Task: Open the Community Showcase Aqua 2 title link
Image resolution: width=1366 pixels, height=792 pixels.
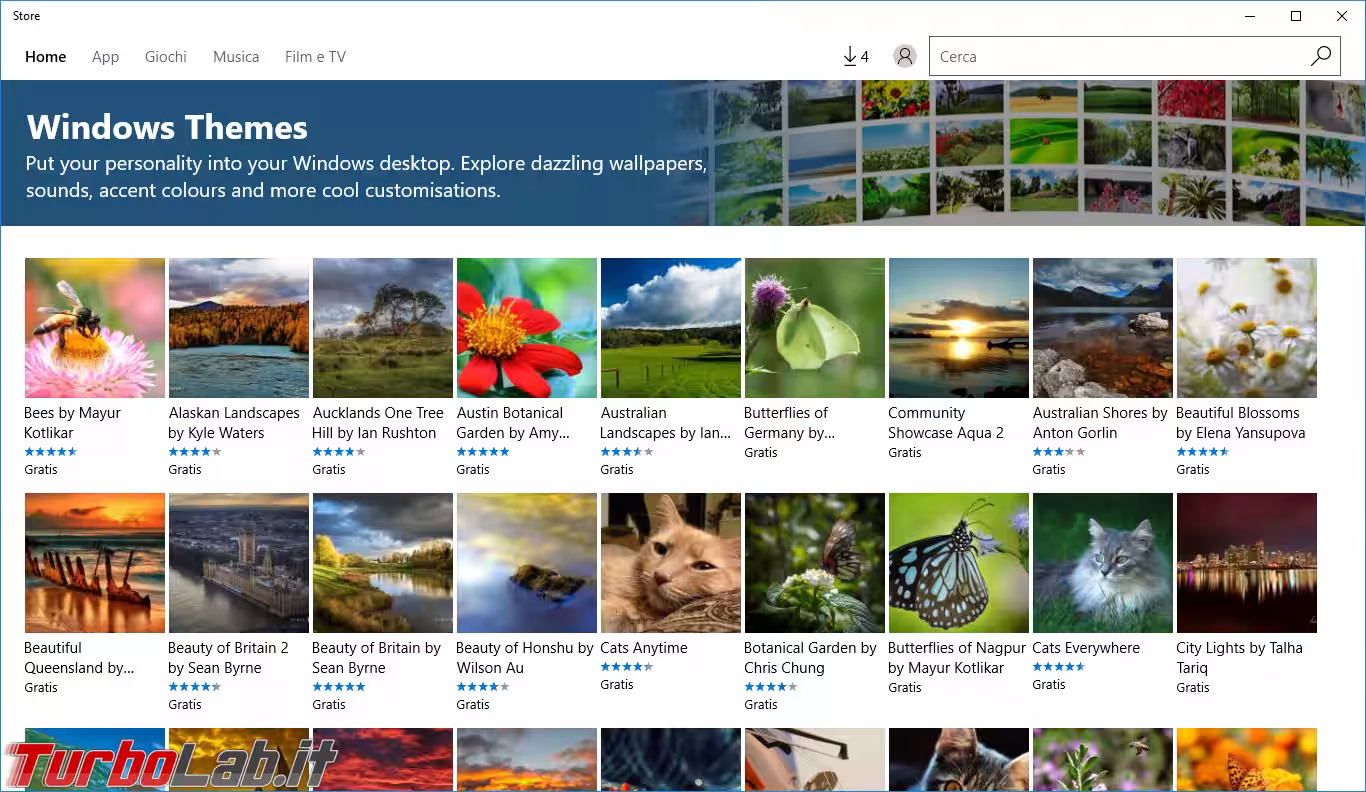Action: pyautogui.click(x=945, y=423)
